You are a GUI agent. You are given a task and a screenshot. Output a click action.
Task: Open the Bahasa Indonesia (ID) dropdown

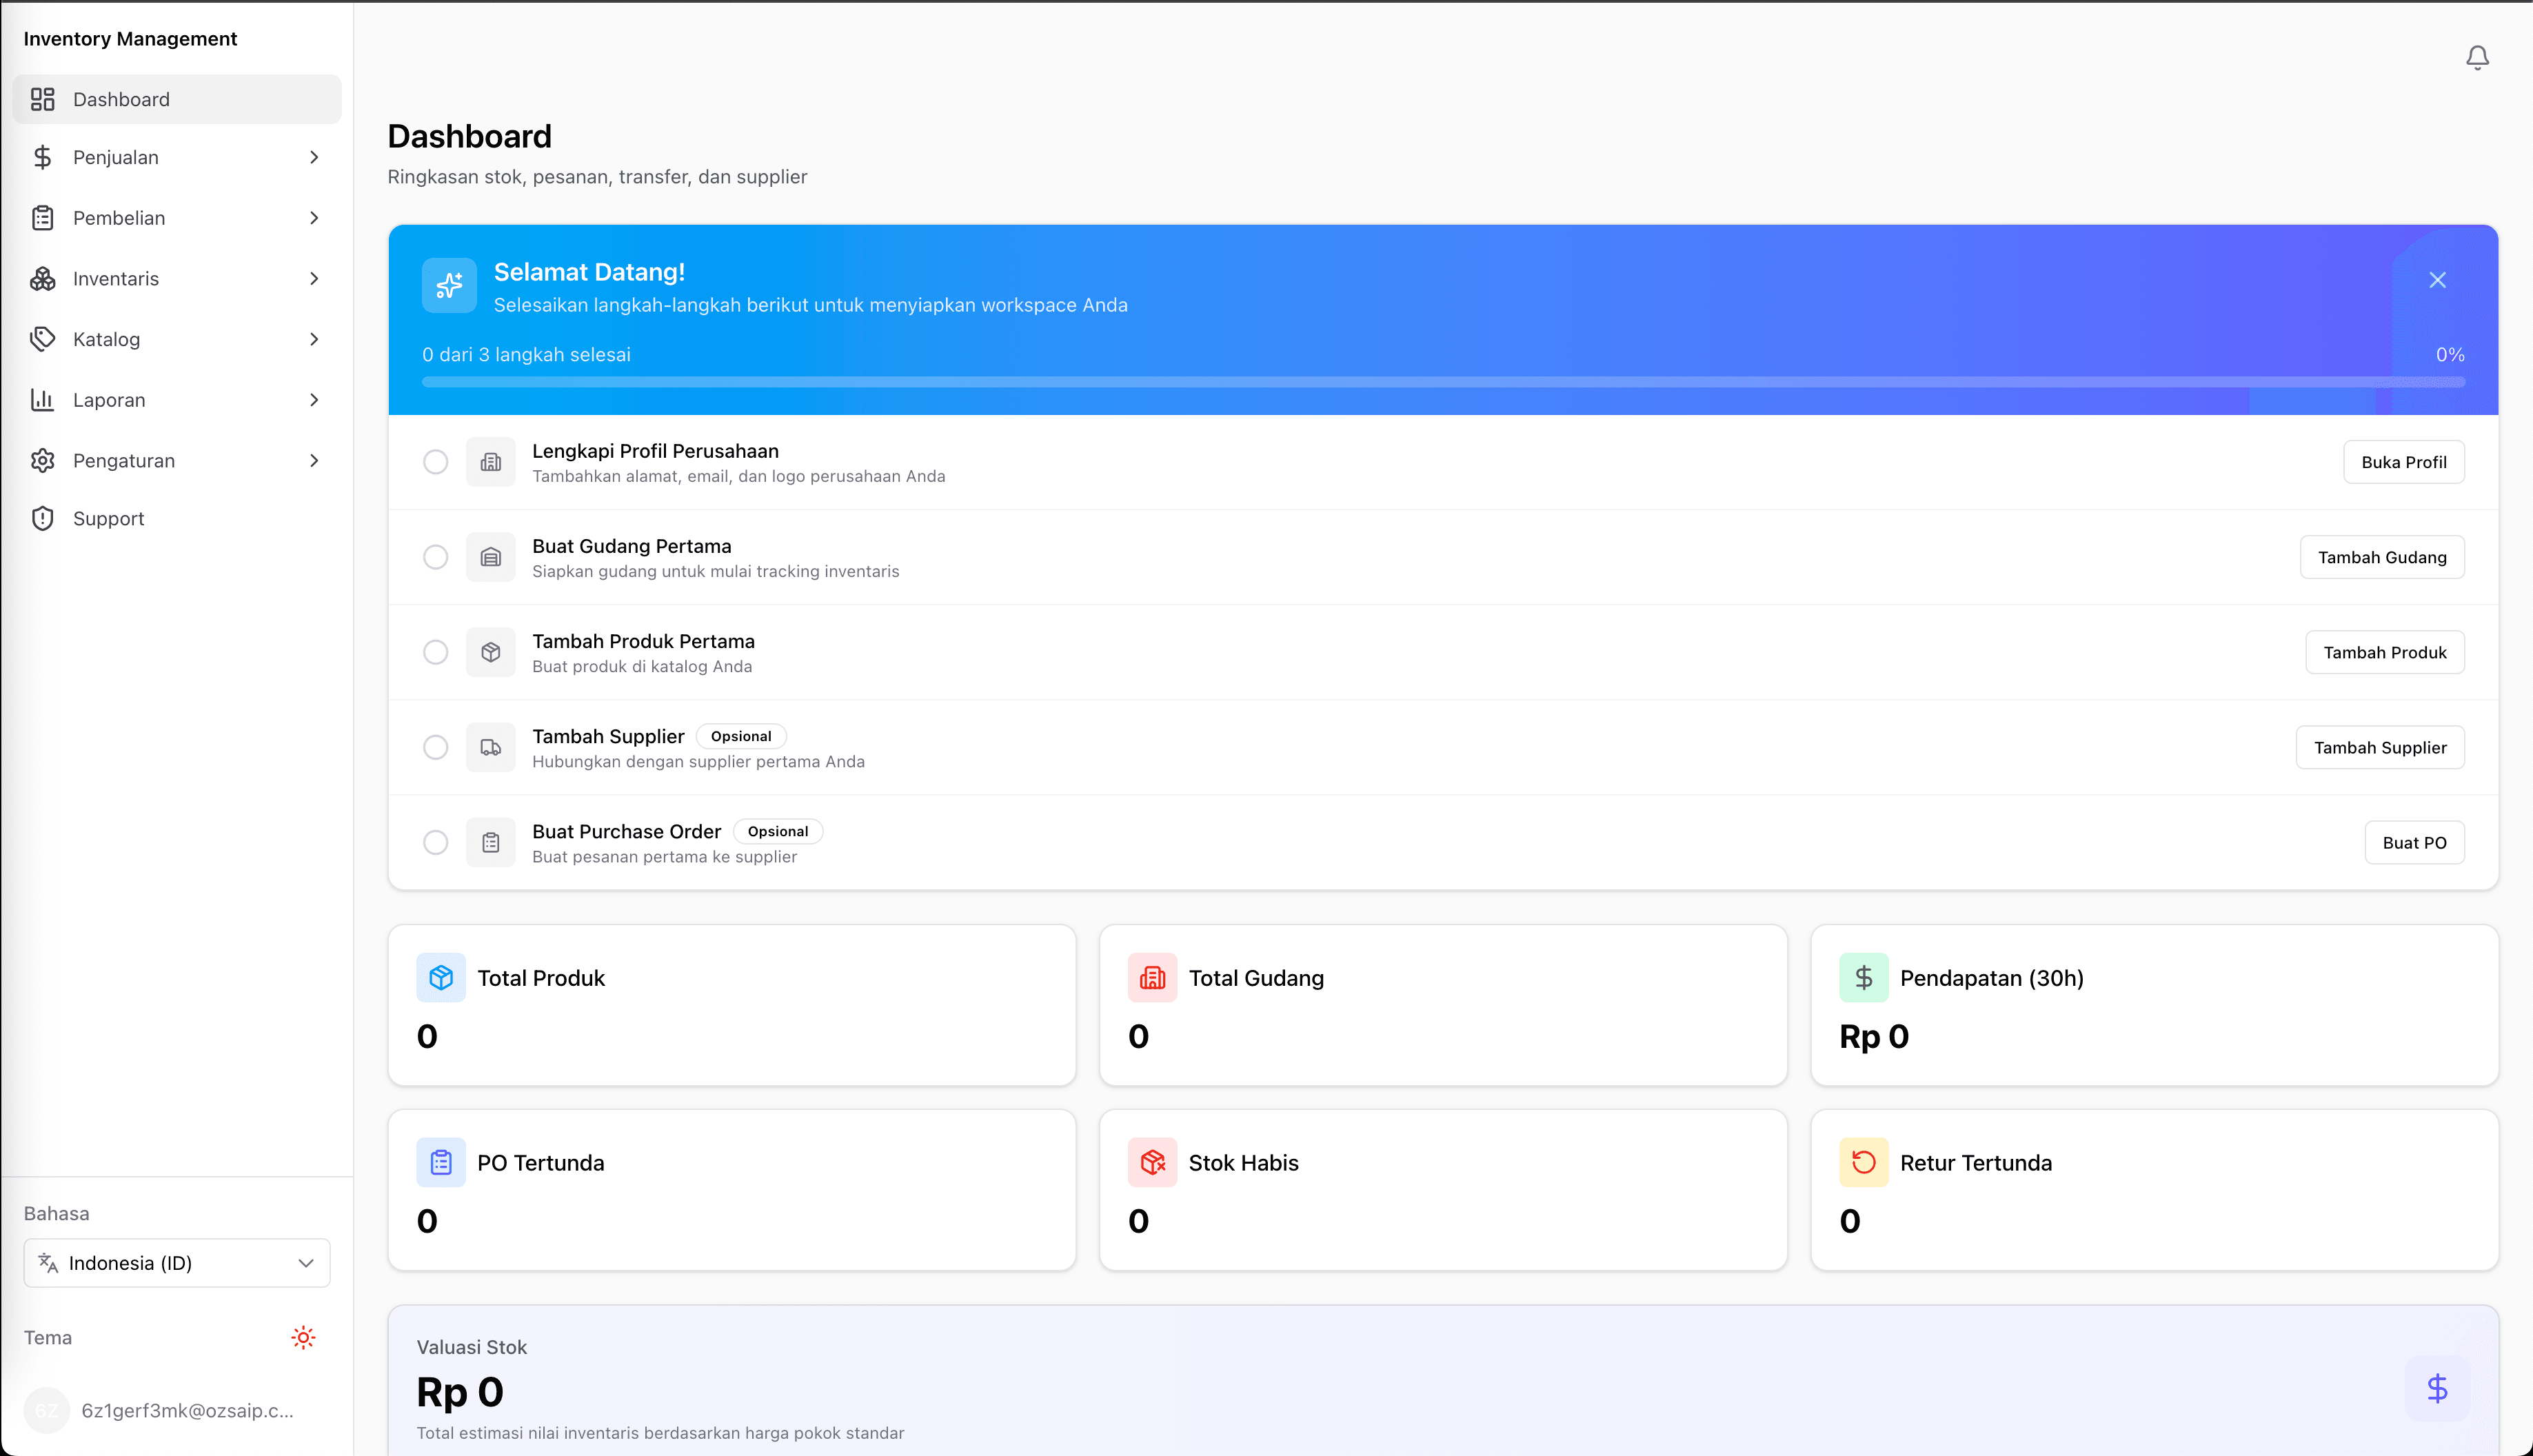(177, 1263)
